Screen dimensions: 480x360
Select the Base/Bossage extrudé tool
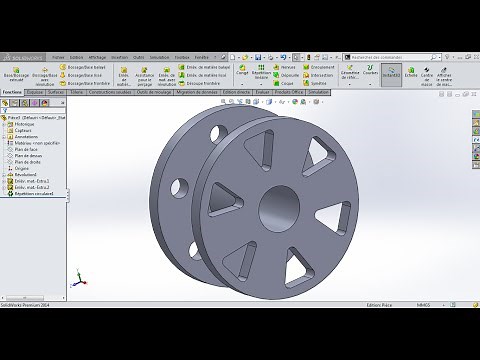click(x=16, y=75)
